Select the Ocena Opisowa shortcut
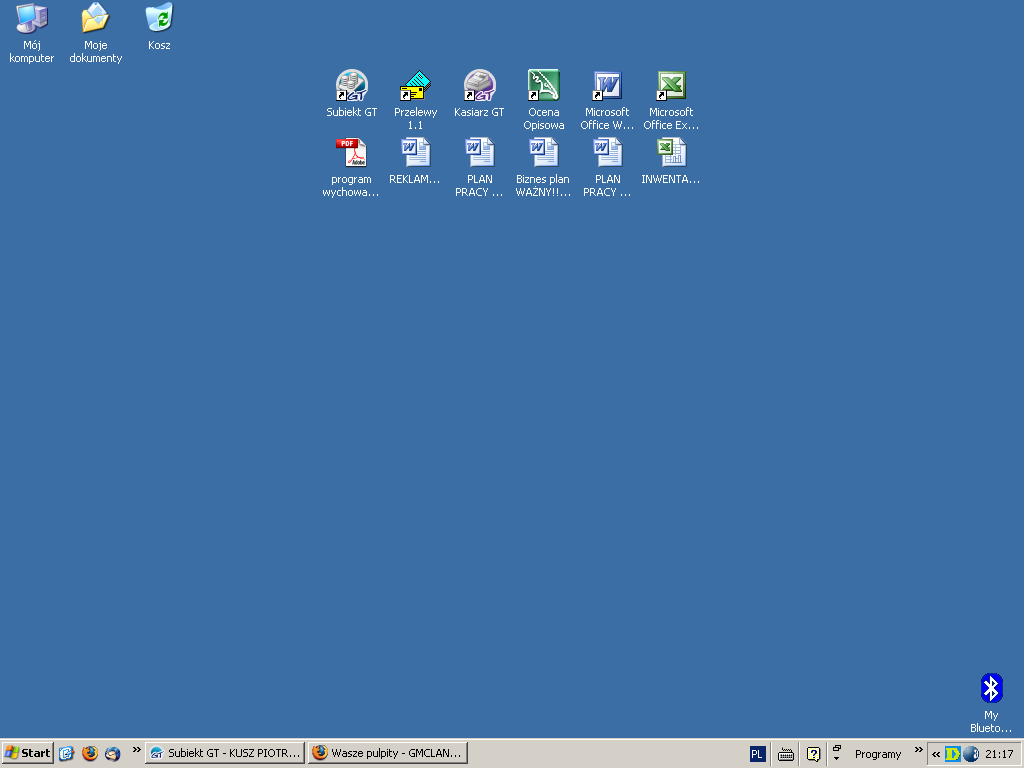 pos(543,87)
